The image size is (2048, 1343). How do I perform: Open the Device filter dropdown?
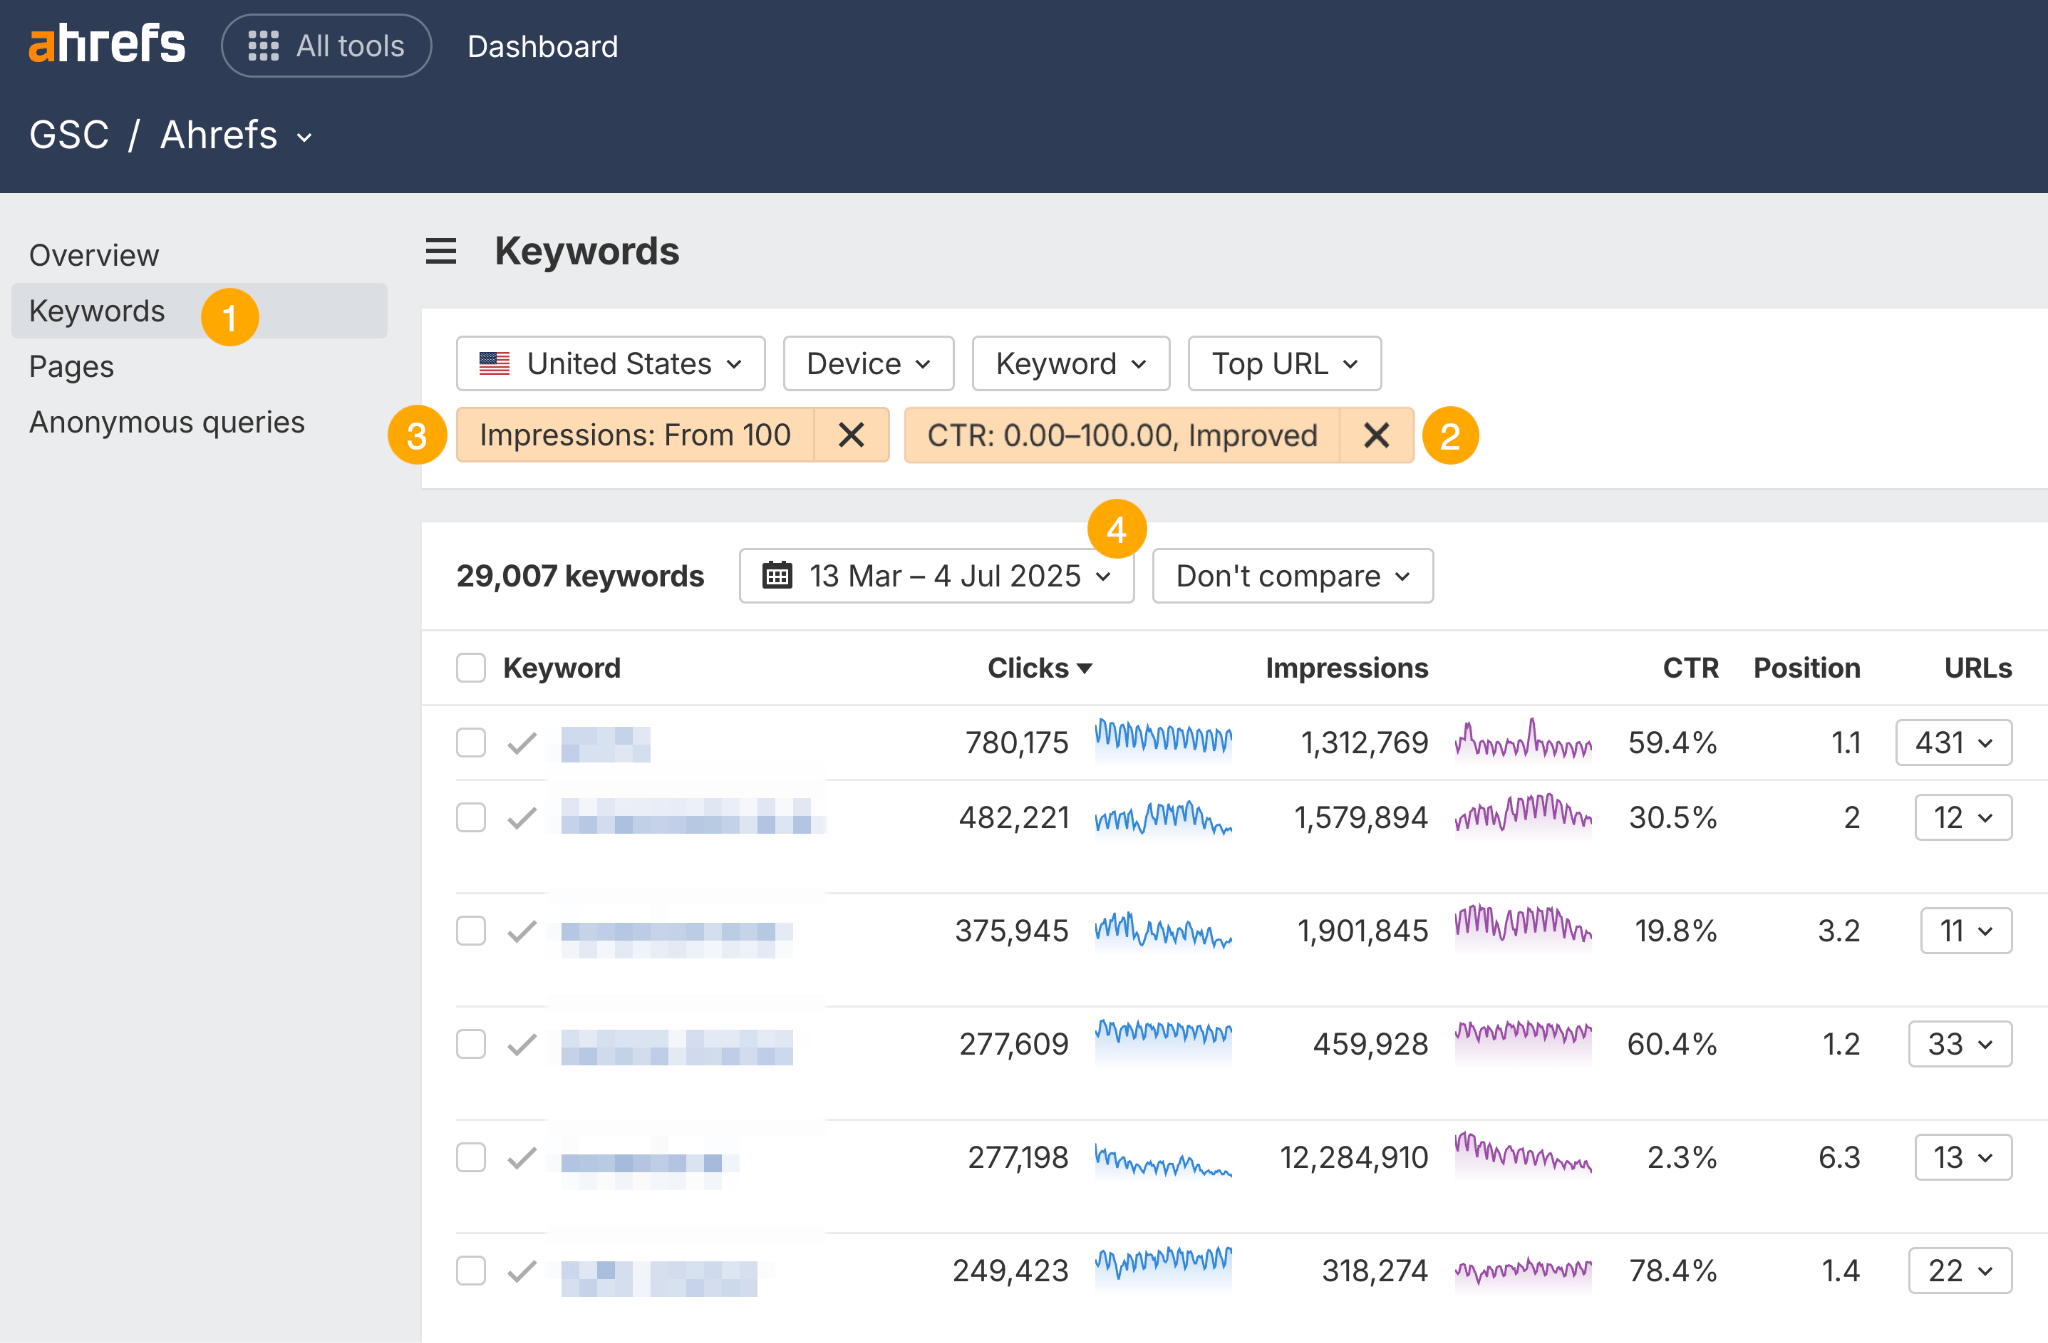click(x=867, y=363)
